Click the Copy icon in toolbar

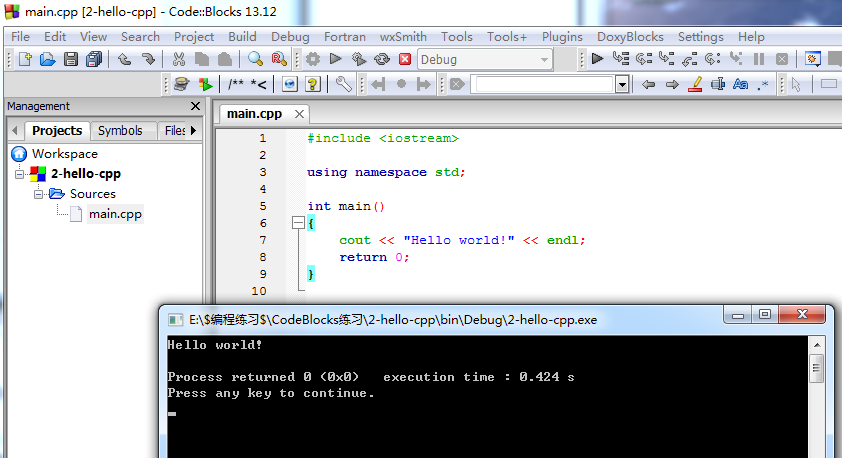pyautogui.click(x=202, y=59)
